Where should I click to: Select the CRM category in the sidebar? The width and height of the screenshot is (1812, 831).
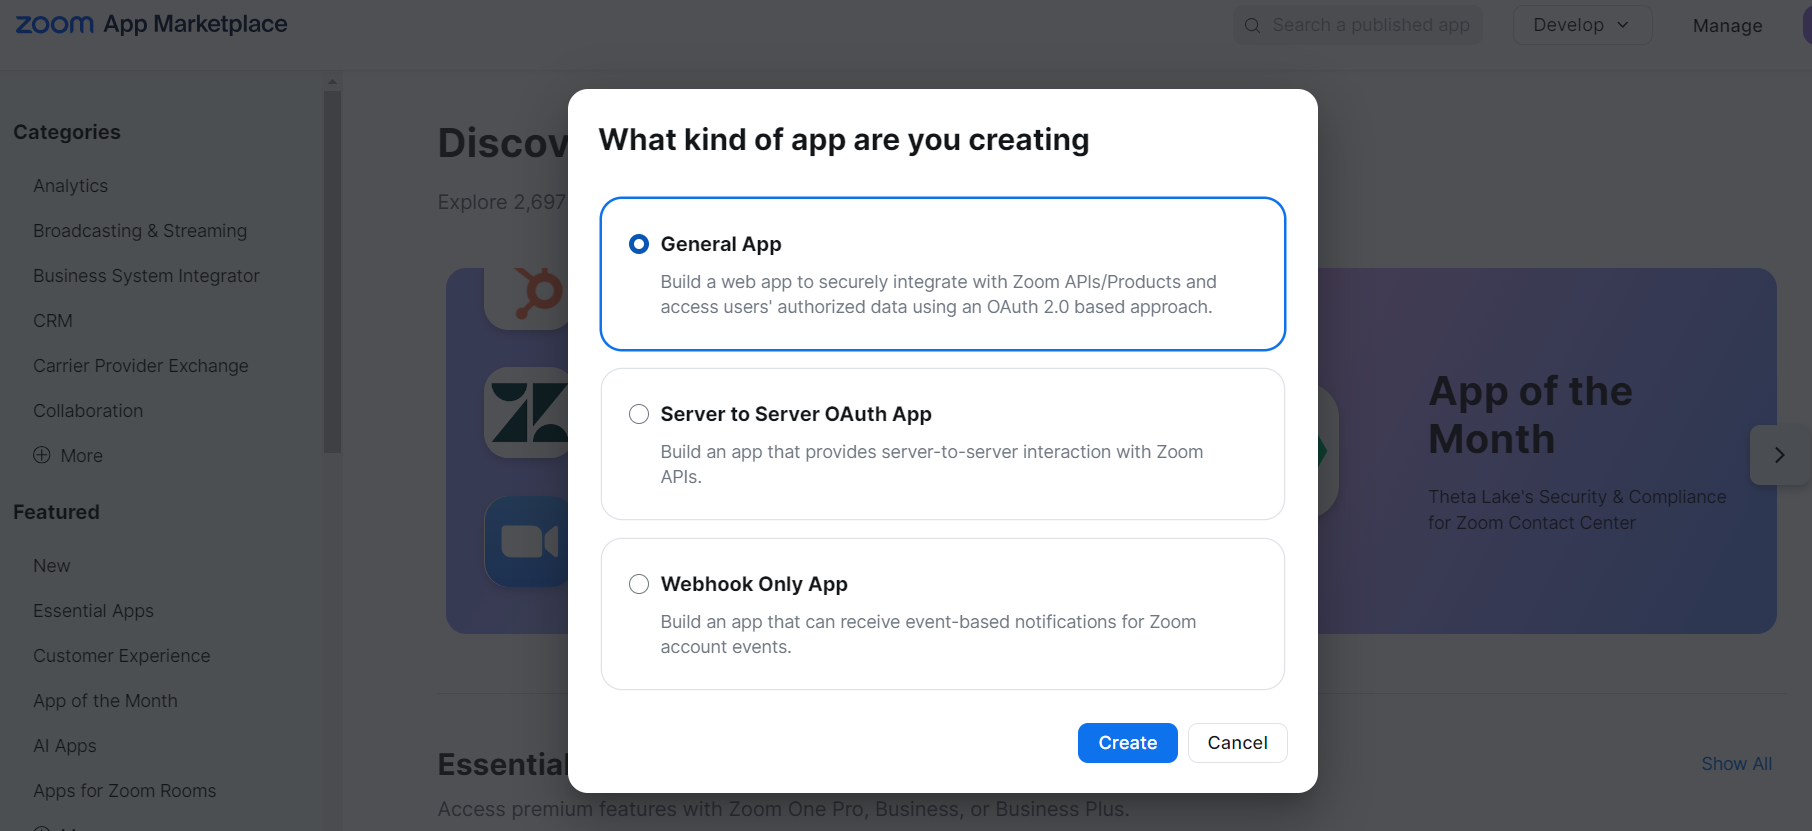coord(52,320)
